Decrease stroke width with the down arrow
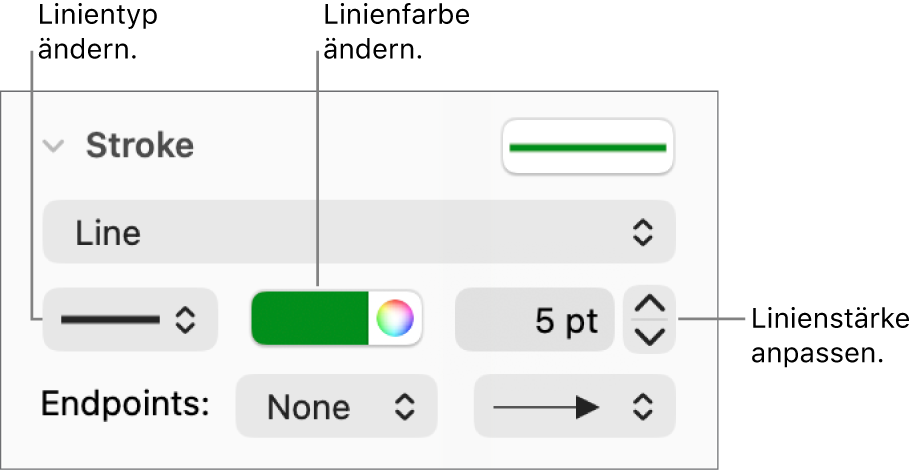920x471 pixels. [649, 337]
